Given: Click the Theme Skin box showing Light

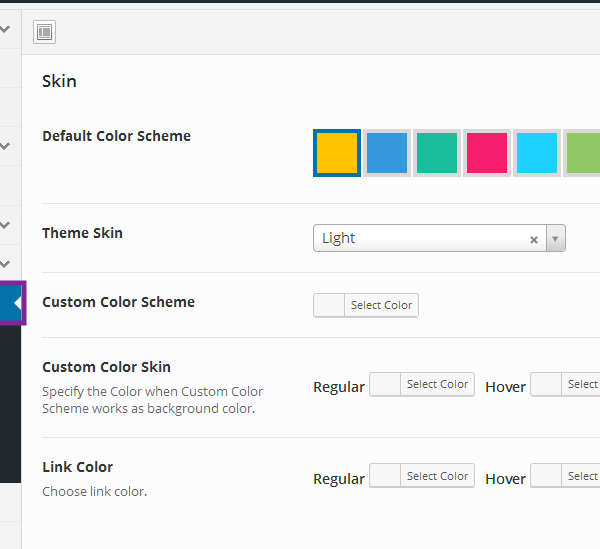Looking at the screenshot, I should point(420,239).
